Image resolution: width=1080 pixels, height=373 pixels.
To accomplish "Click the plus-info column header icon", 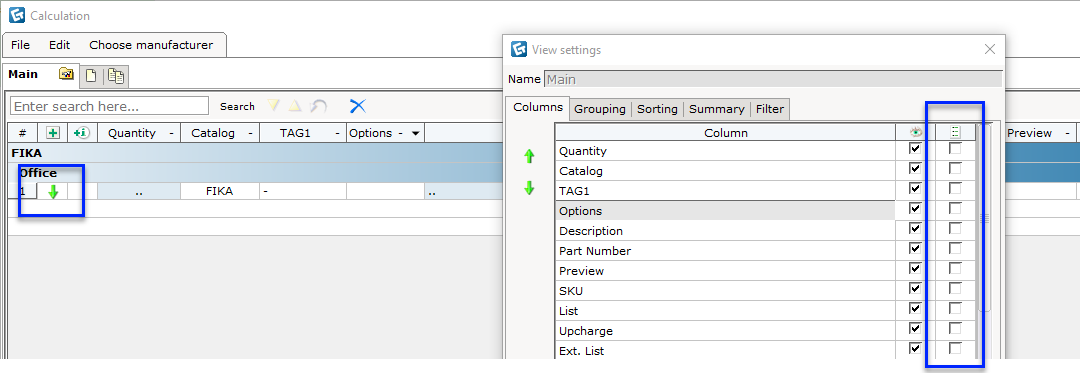I will (x=82, y=133).
